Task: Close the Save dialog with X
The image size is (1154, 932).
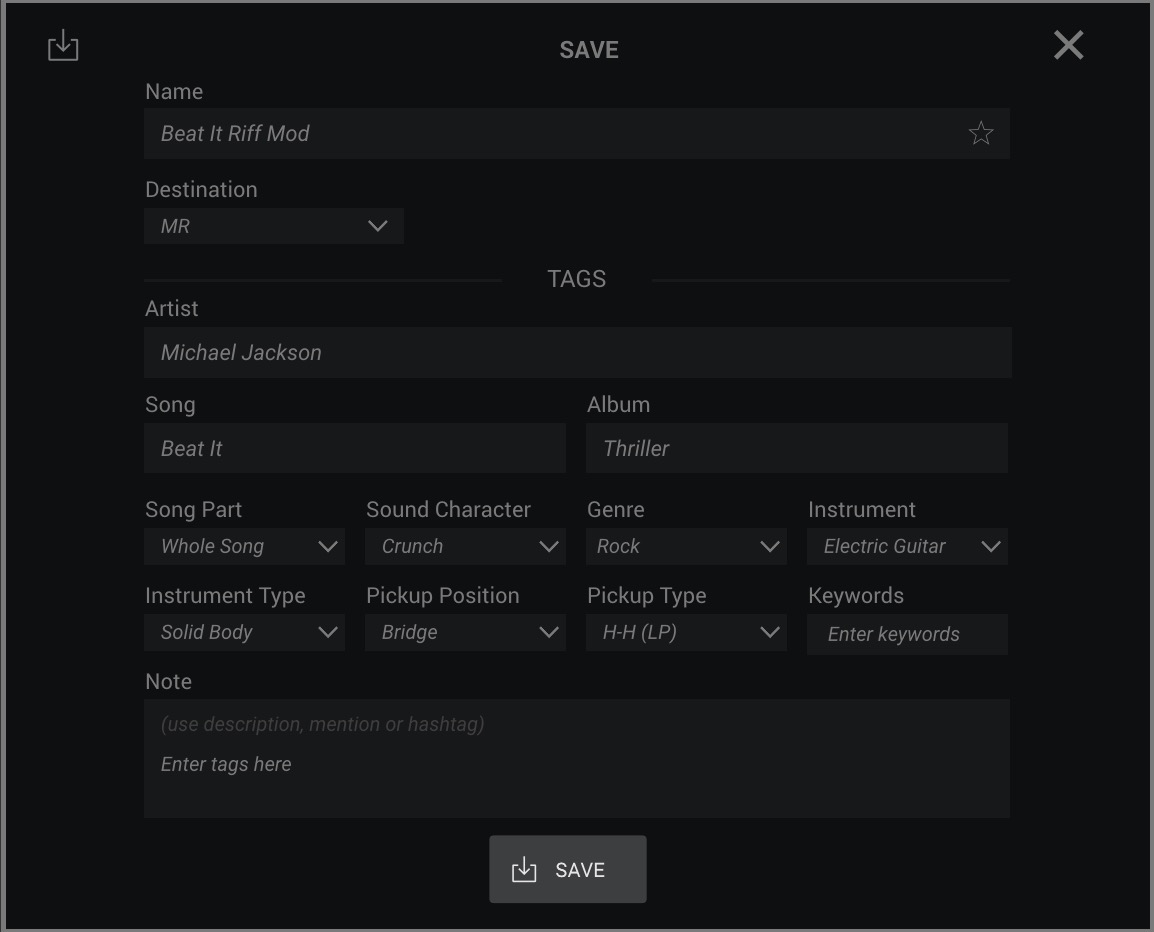Action: coord(1068,46)
